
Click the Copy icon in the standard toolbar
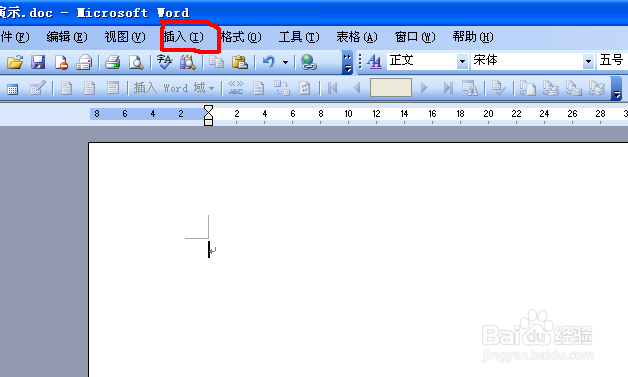click(217, 62)
